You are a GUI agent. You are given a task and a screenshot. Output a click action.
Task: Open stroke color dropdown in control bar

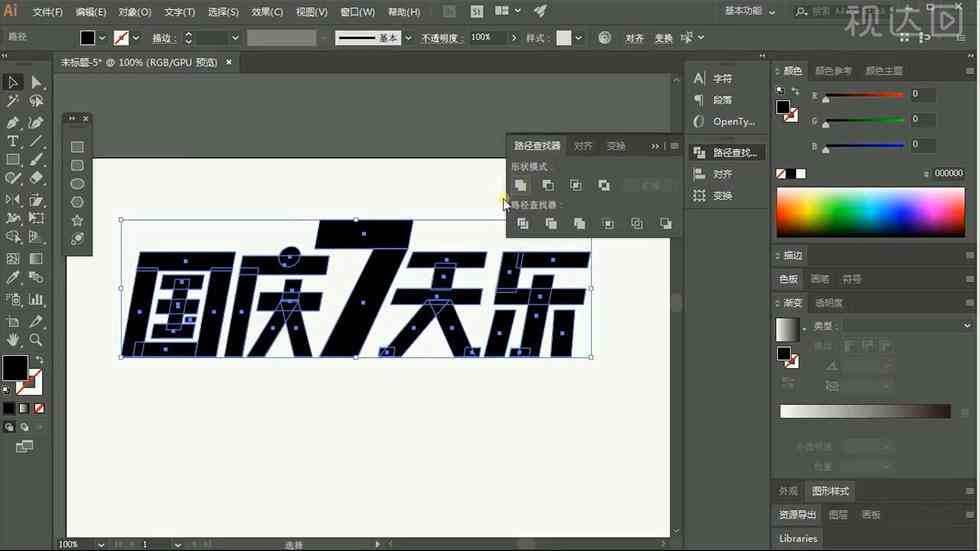[x=136, y=38]
